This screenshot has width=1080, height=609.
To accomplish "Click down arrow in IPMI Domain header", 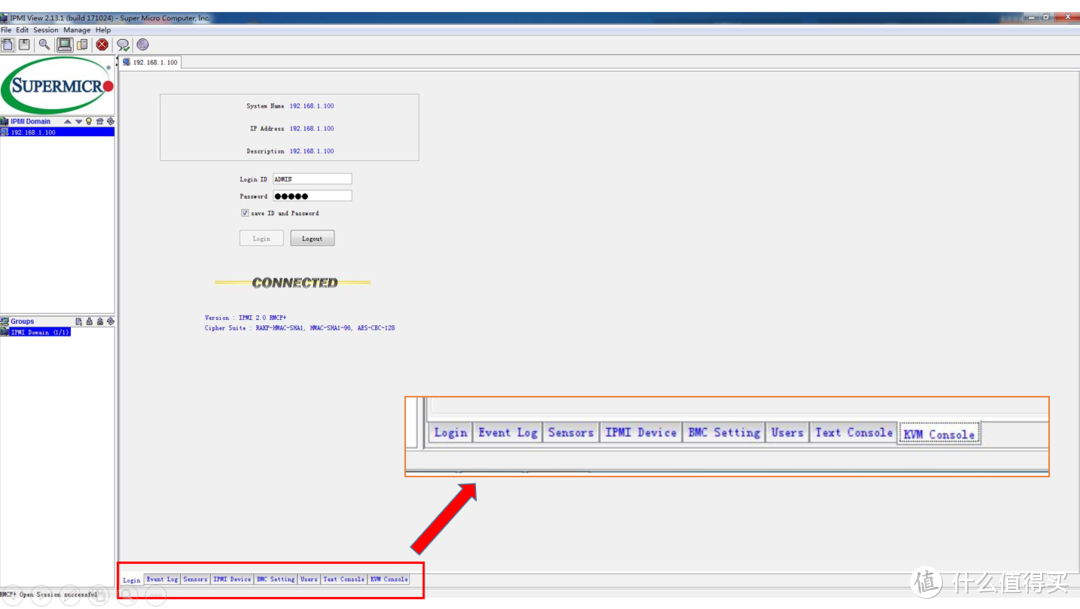I will click(x=79, y=121).
